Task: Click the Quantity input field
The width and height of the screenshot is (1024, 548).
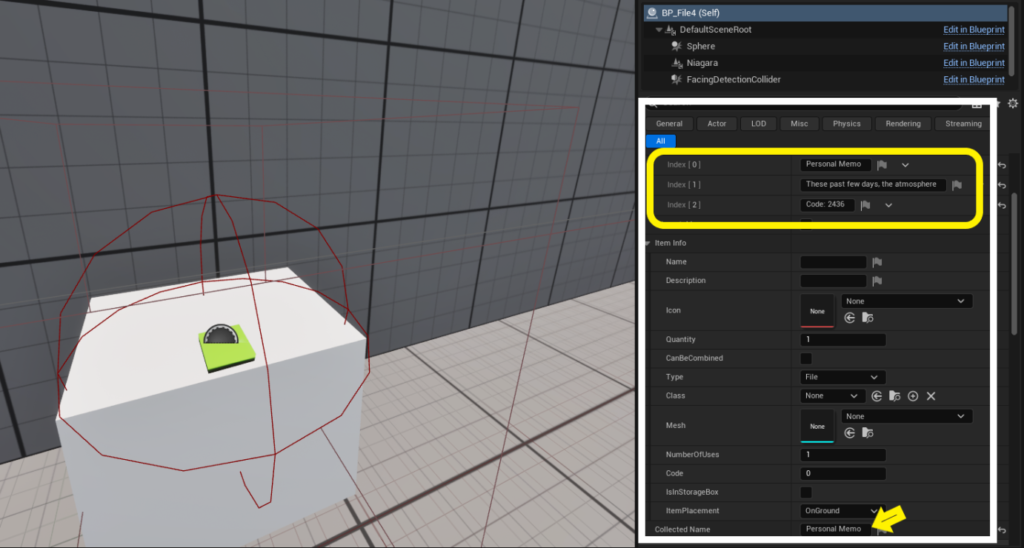Action: click(x=843, y=340)
